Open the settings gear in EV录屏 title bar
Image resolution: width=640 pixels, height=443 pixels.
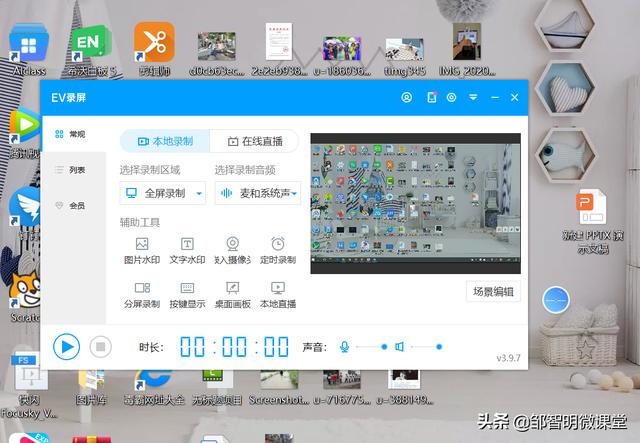(451, 97)
